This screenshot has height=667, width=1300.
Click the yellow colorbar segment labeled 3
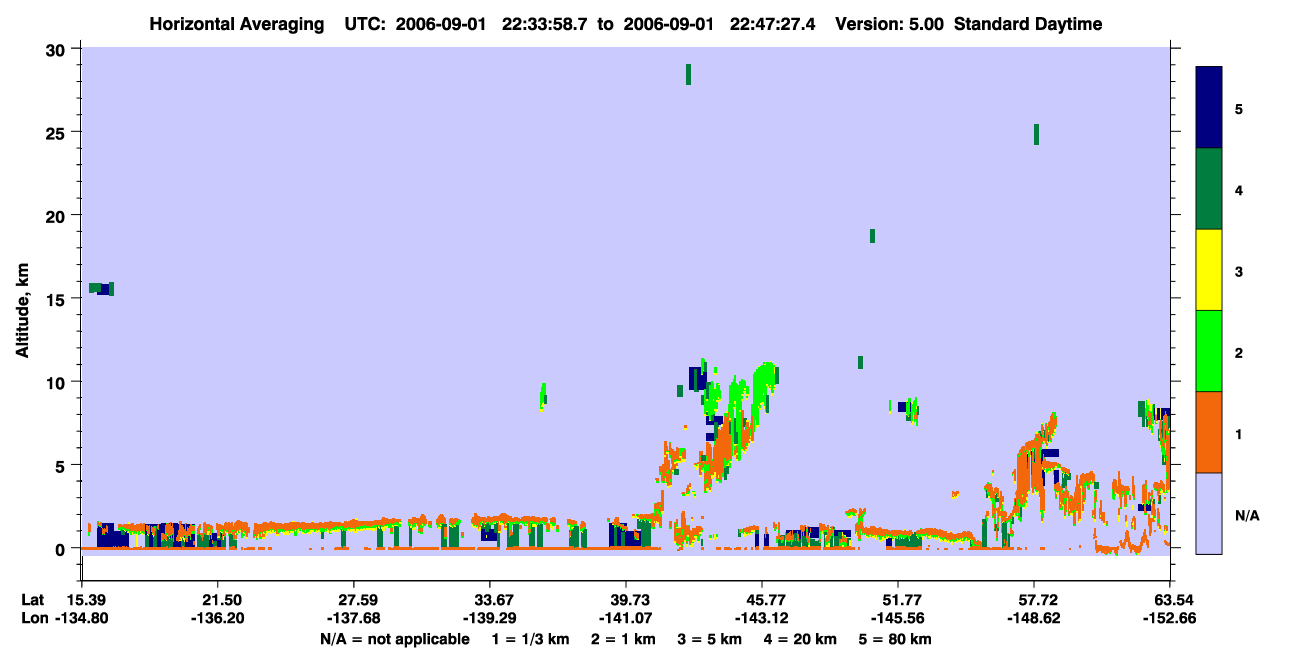click(x=1209, y=270)
